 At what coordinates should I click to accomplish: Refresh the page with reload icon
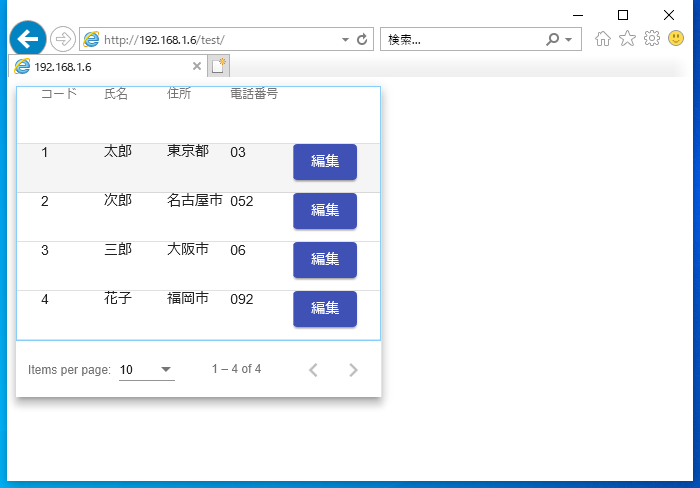(x=362, y=39)
